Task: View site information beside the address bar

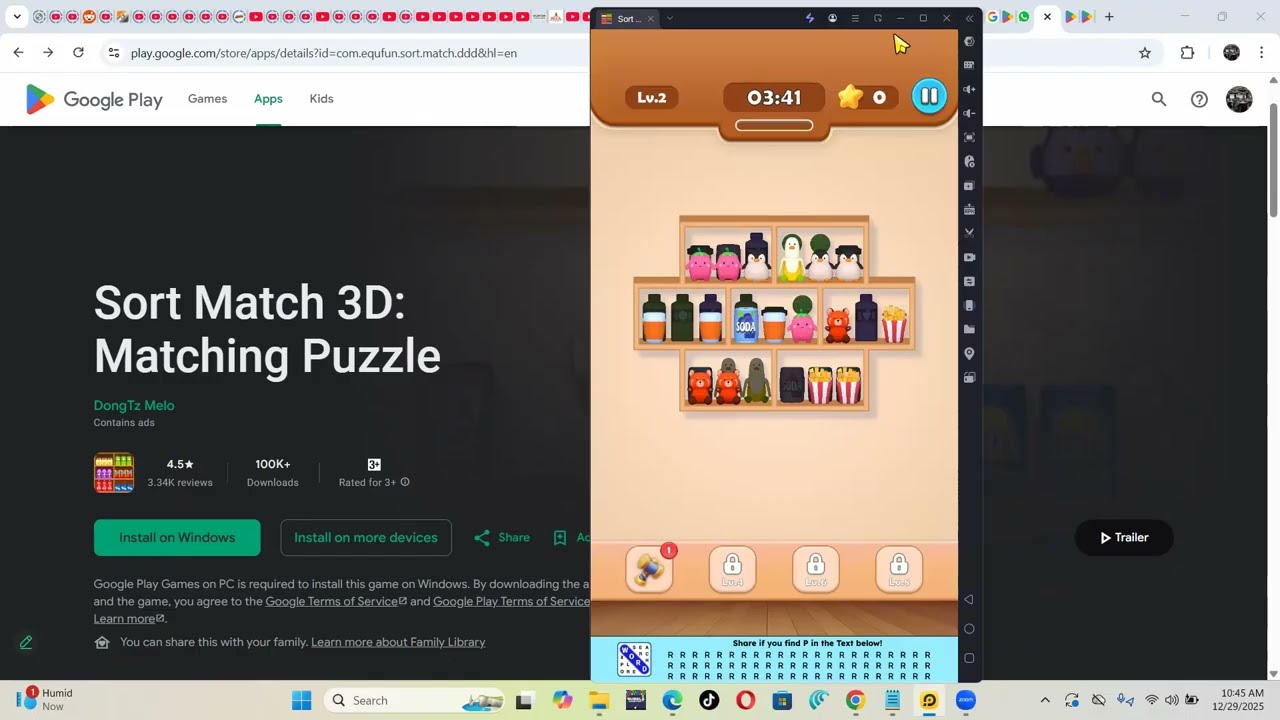Action: coord(113,53)
